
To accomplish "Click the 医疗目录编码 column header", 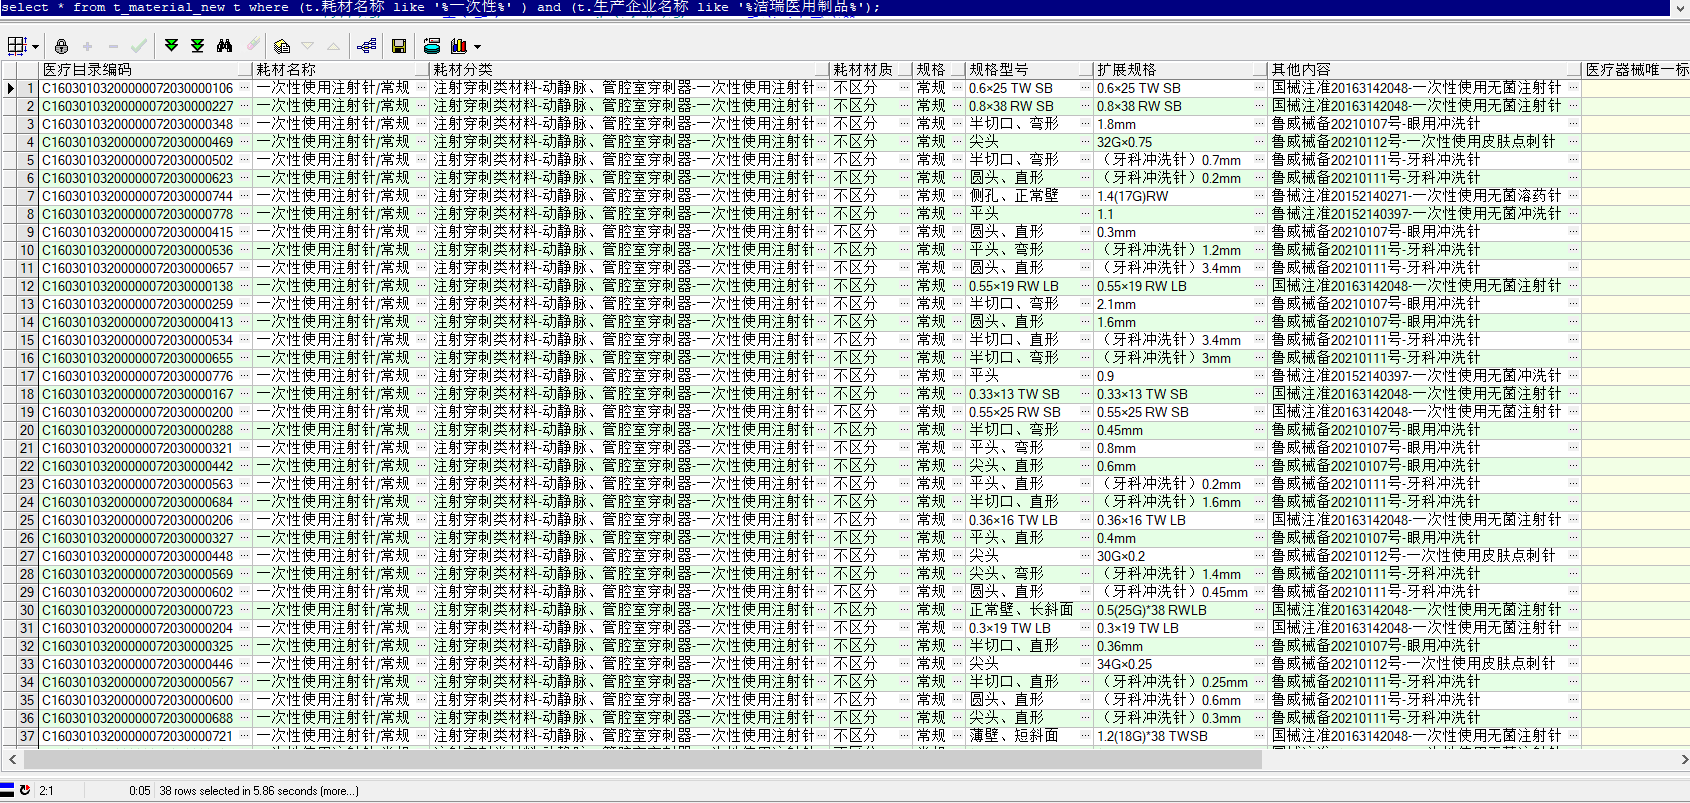I will click(x=145, y=69).
